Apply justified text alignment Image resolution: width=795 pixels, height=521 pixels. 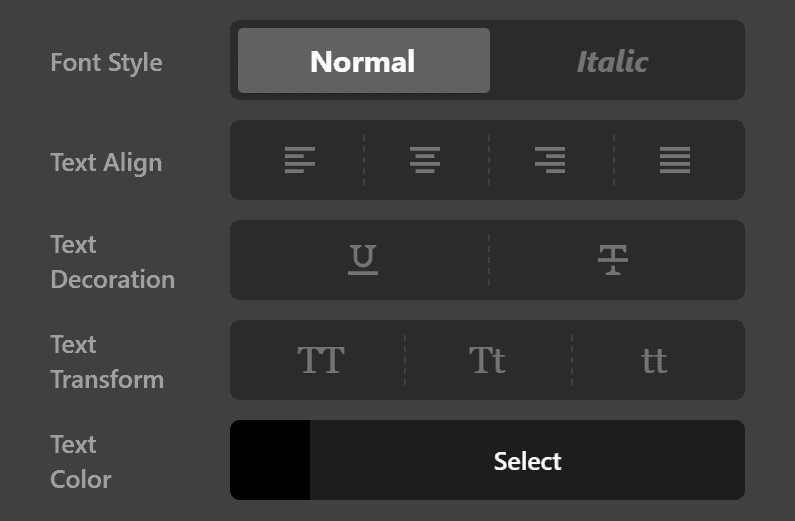(675, 160)
